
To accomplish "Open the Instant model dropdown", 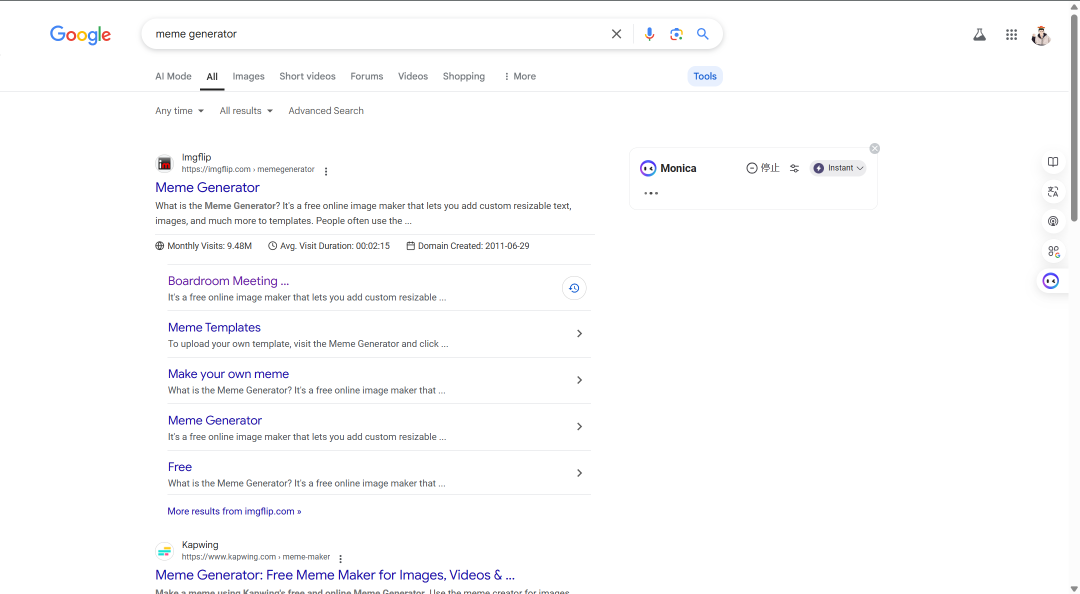I will click(838, 168).
